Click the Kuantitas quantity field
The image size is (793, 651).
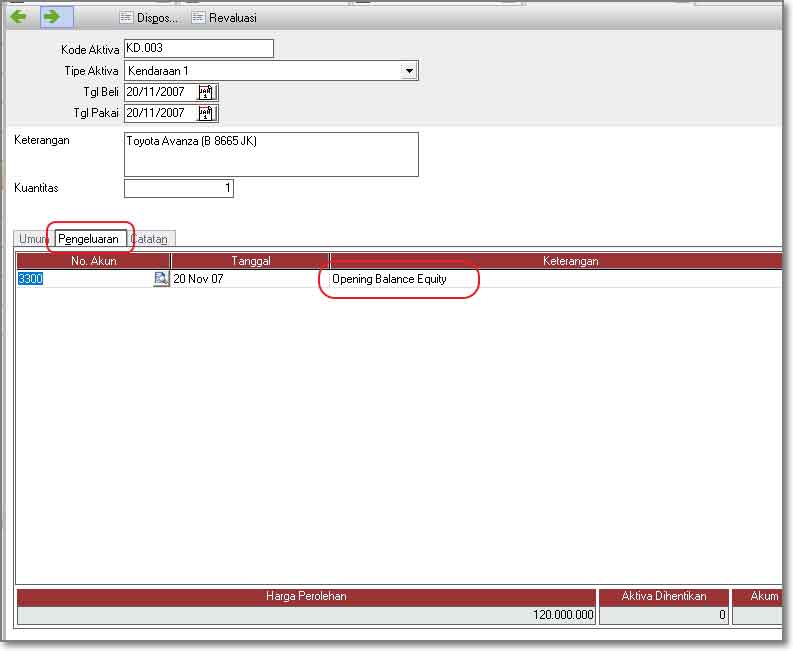[x=178, y=188]
